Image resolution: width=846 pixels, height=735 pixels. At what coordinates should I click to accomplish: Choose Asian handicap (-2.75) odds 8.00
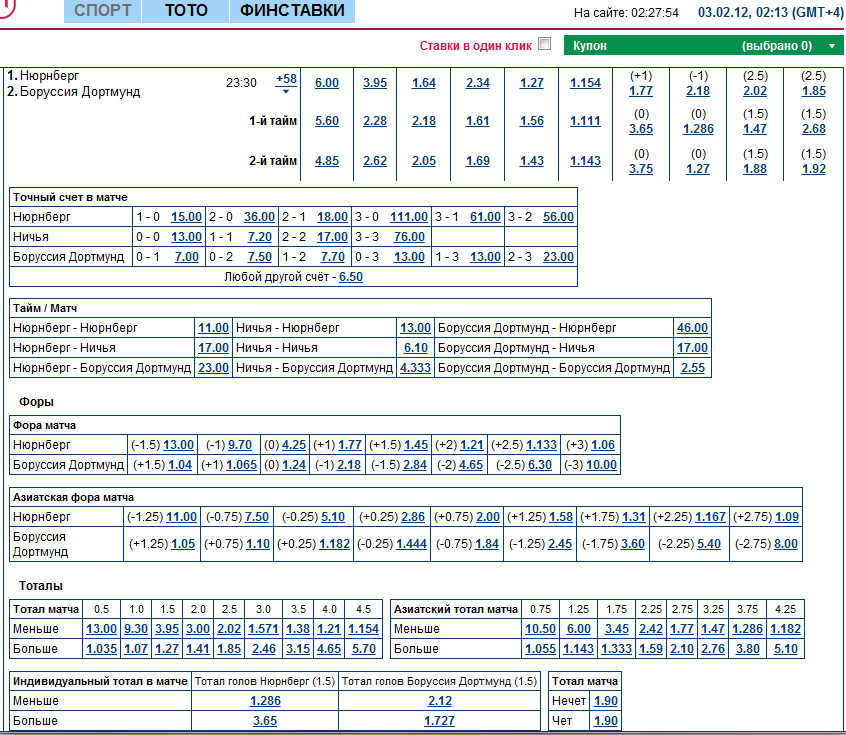[x=786, y=544]
